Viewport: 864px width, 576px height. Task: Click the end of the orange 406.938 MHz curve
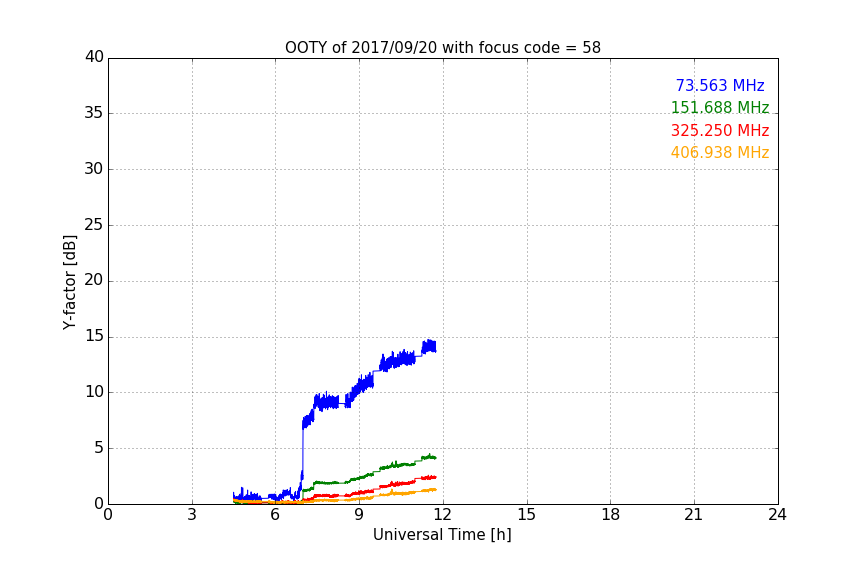(435, 489)
